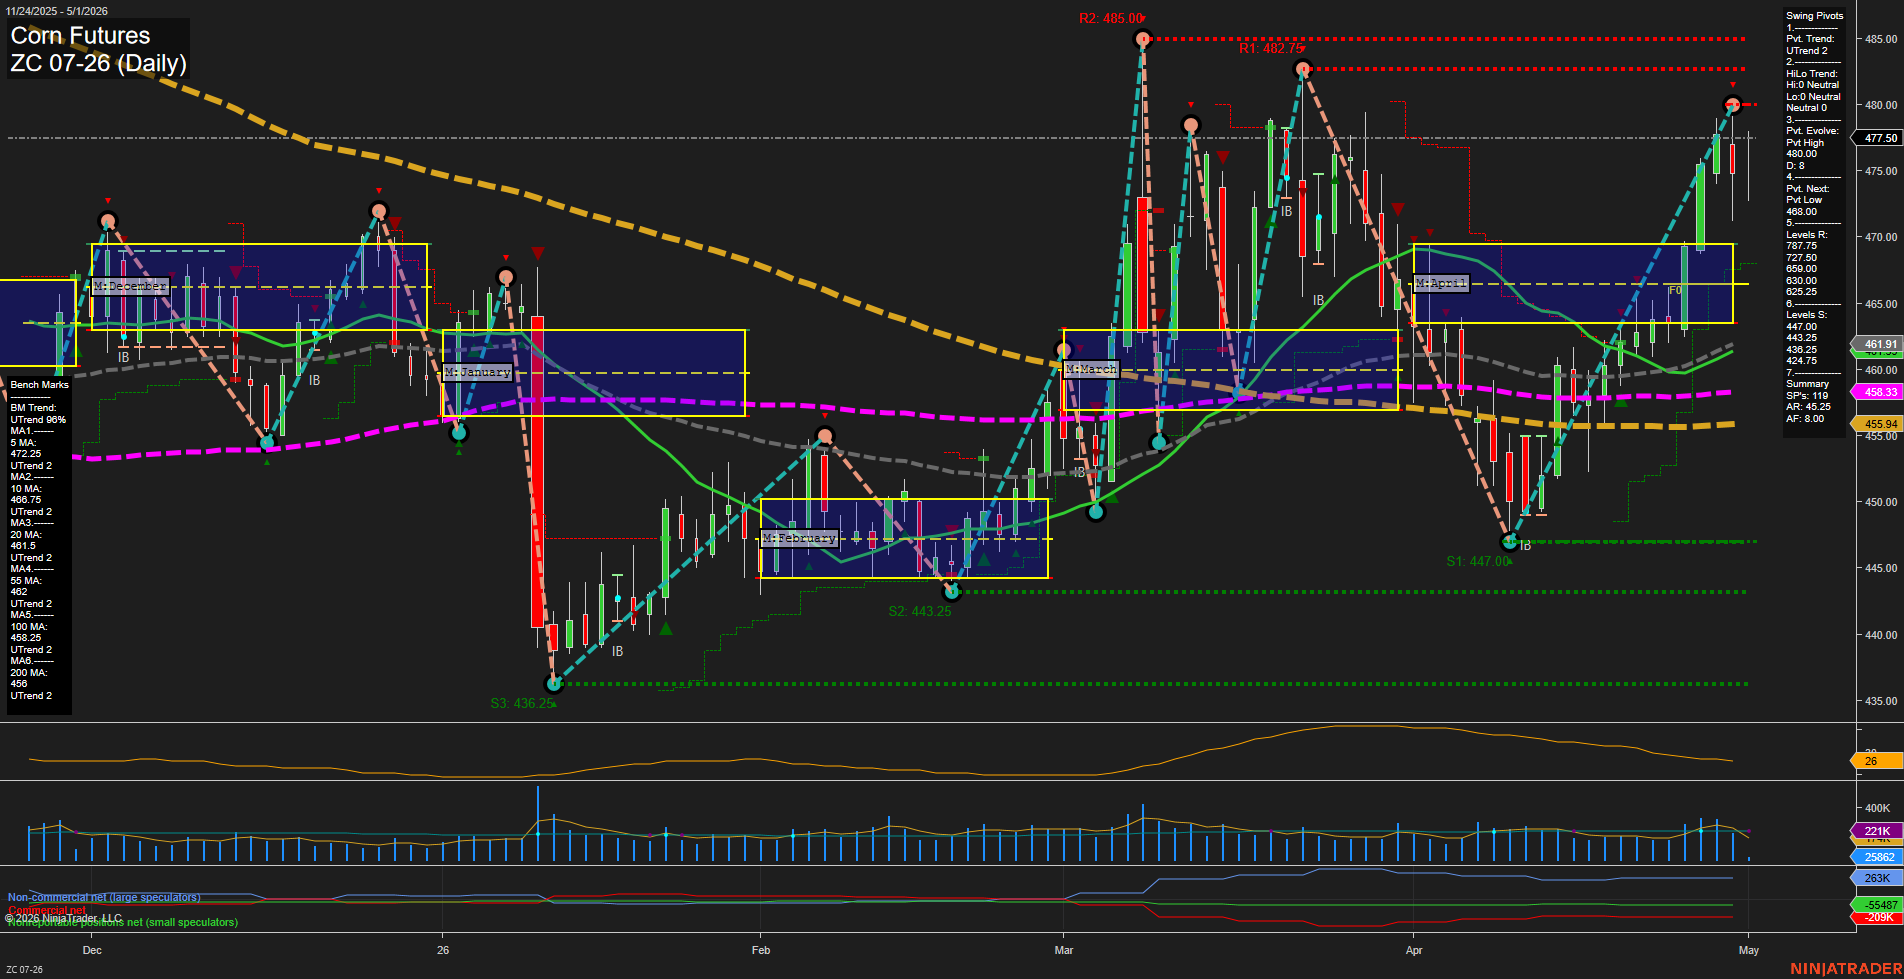Image resolution: width=1904 pixels, height=979 pixels.
Task: Select the "M:March" monthly box label
Action: click(x=1091, y=369)
